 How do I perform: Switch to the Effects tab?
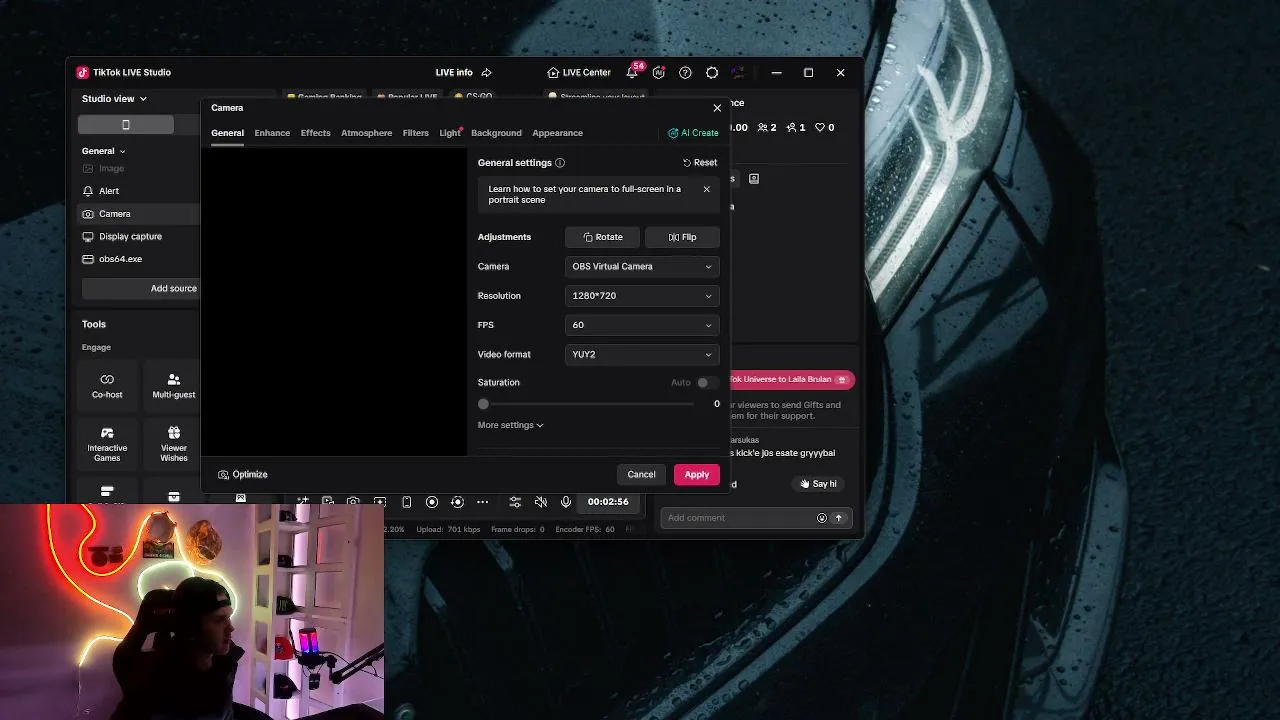[315, 133]
